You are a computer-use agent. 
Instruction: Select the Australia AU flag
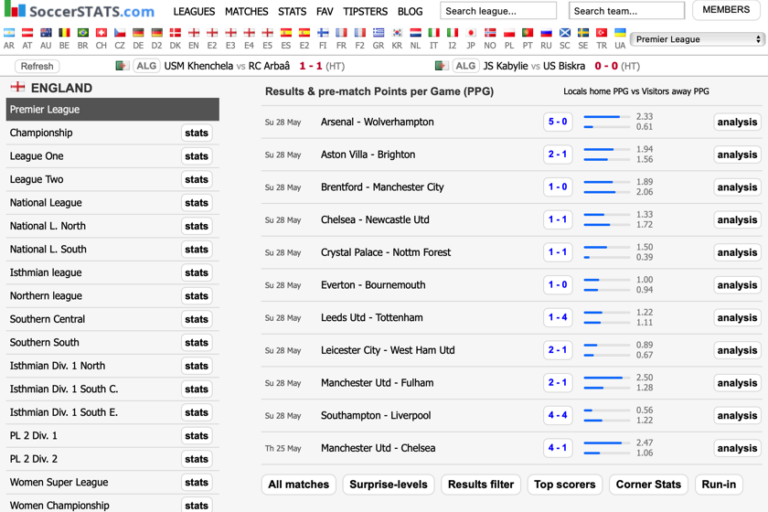coord(46,33)
